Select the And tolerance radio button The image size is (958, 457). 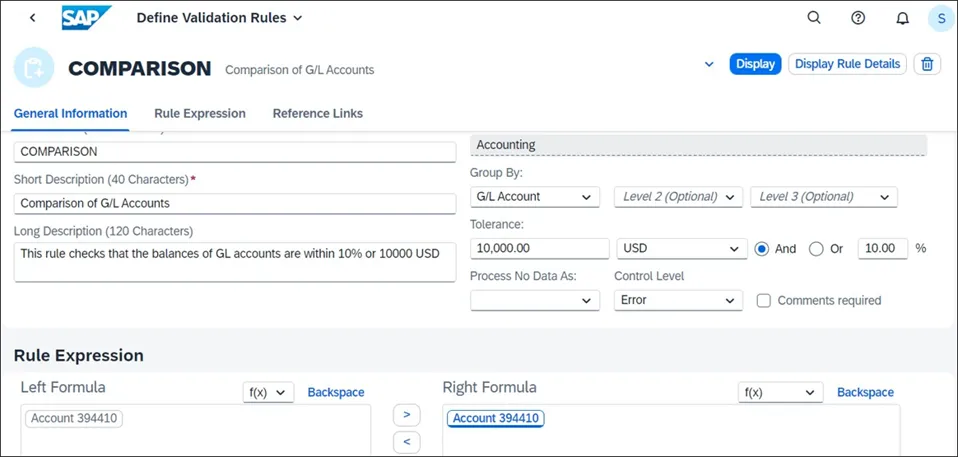pyautogui.click(x=762, y=249)
